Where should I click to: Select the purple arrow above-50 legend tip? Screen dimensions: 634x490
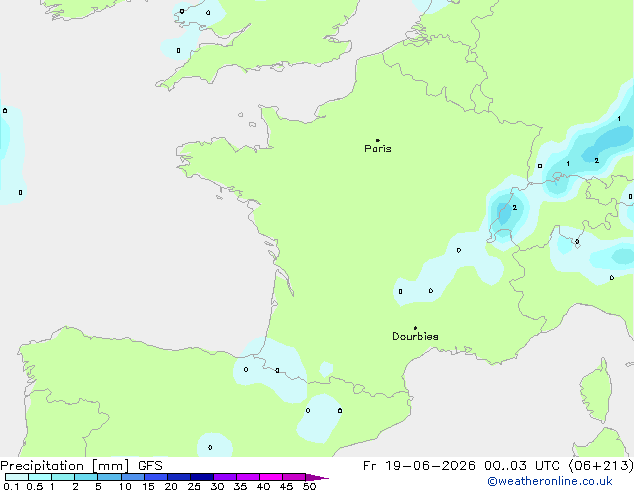(x=317, y=477)
